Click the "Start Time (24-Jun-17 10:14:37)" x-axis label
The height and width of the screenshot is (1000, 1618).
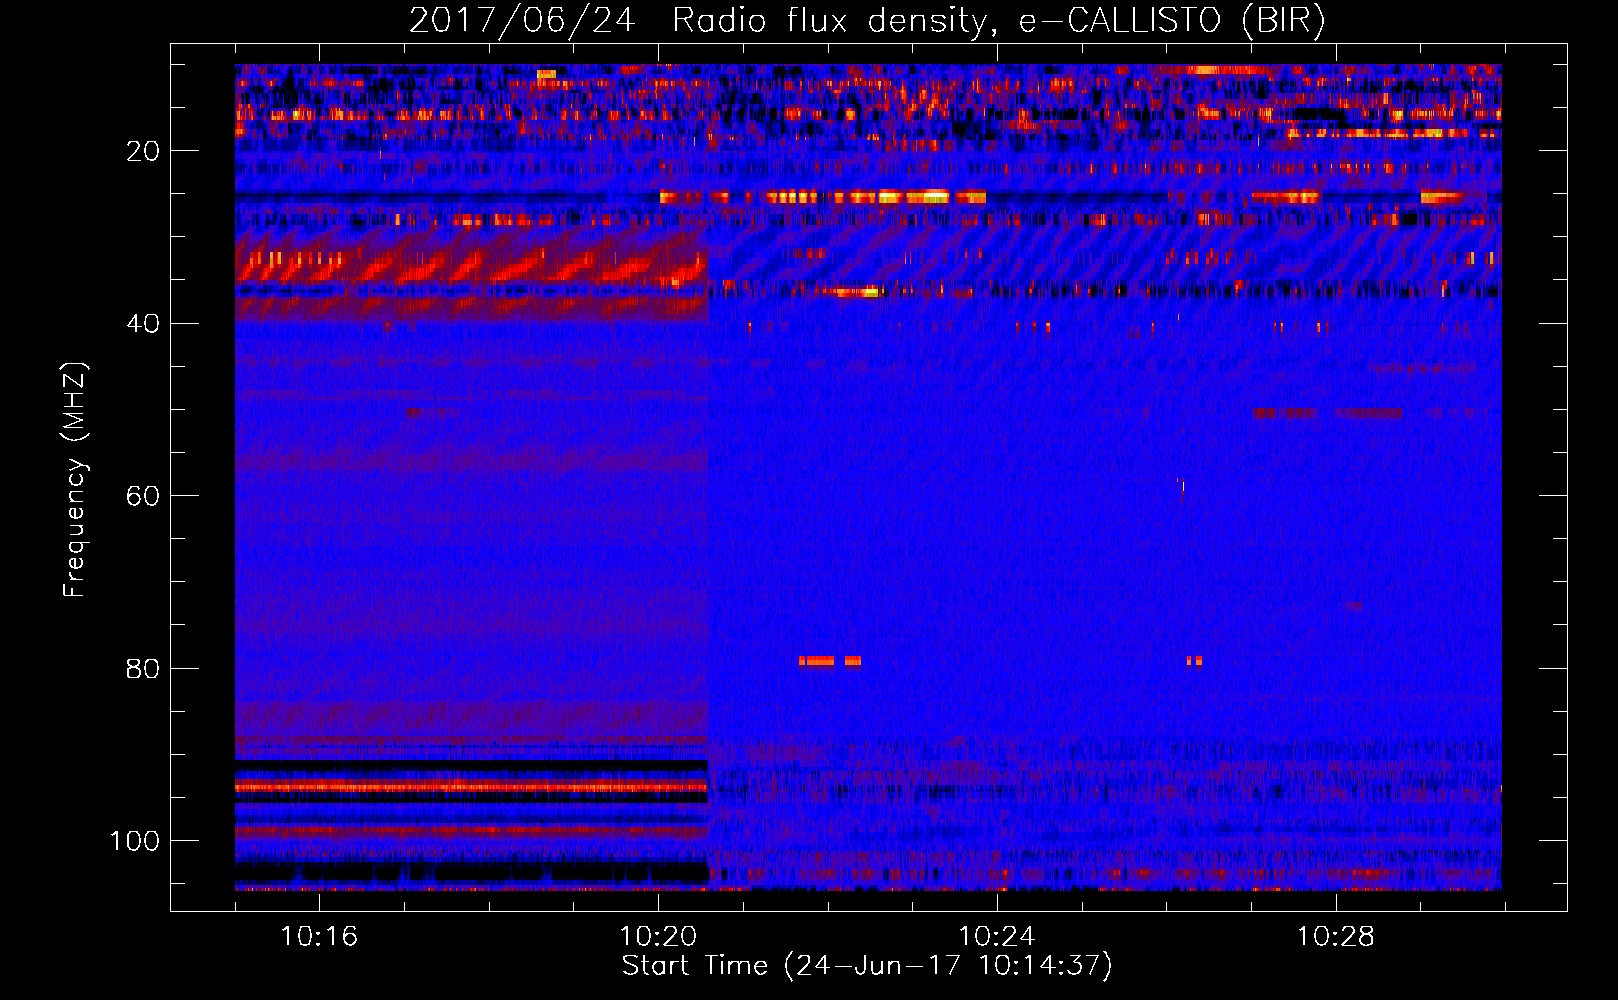[867, 966]
